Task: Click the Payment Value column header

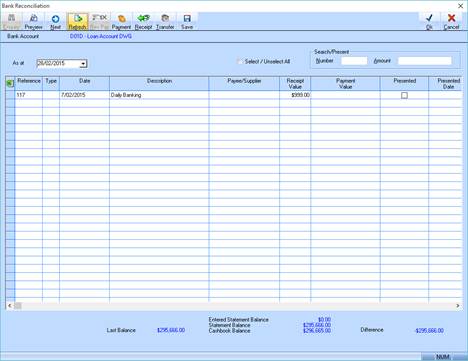Action: pyautogui.click(x=345, y=83)
